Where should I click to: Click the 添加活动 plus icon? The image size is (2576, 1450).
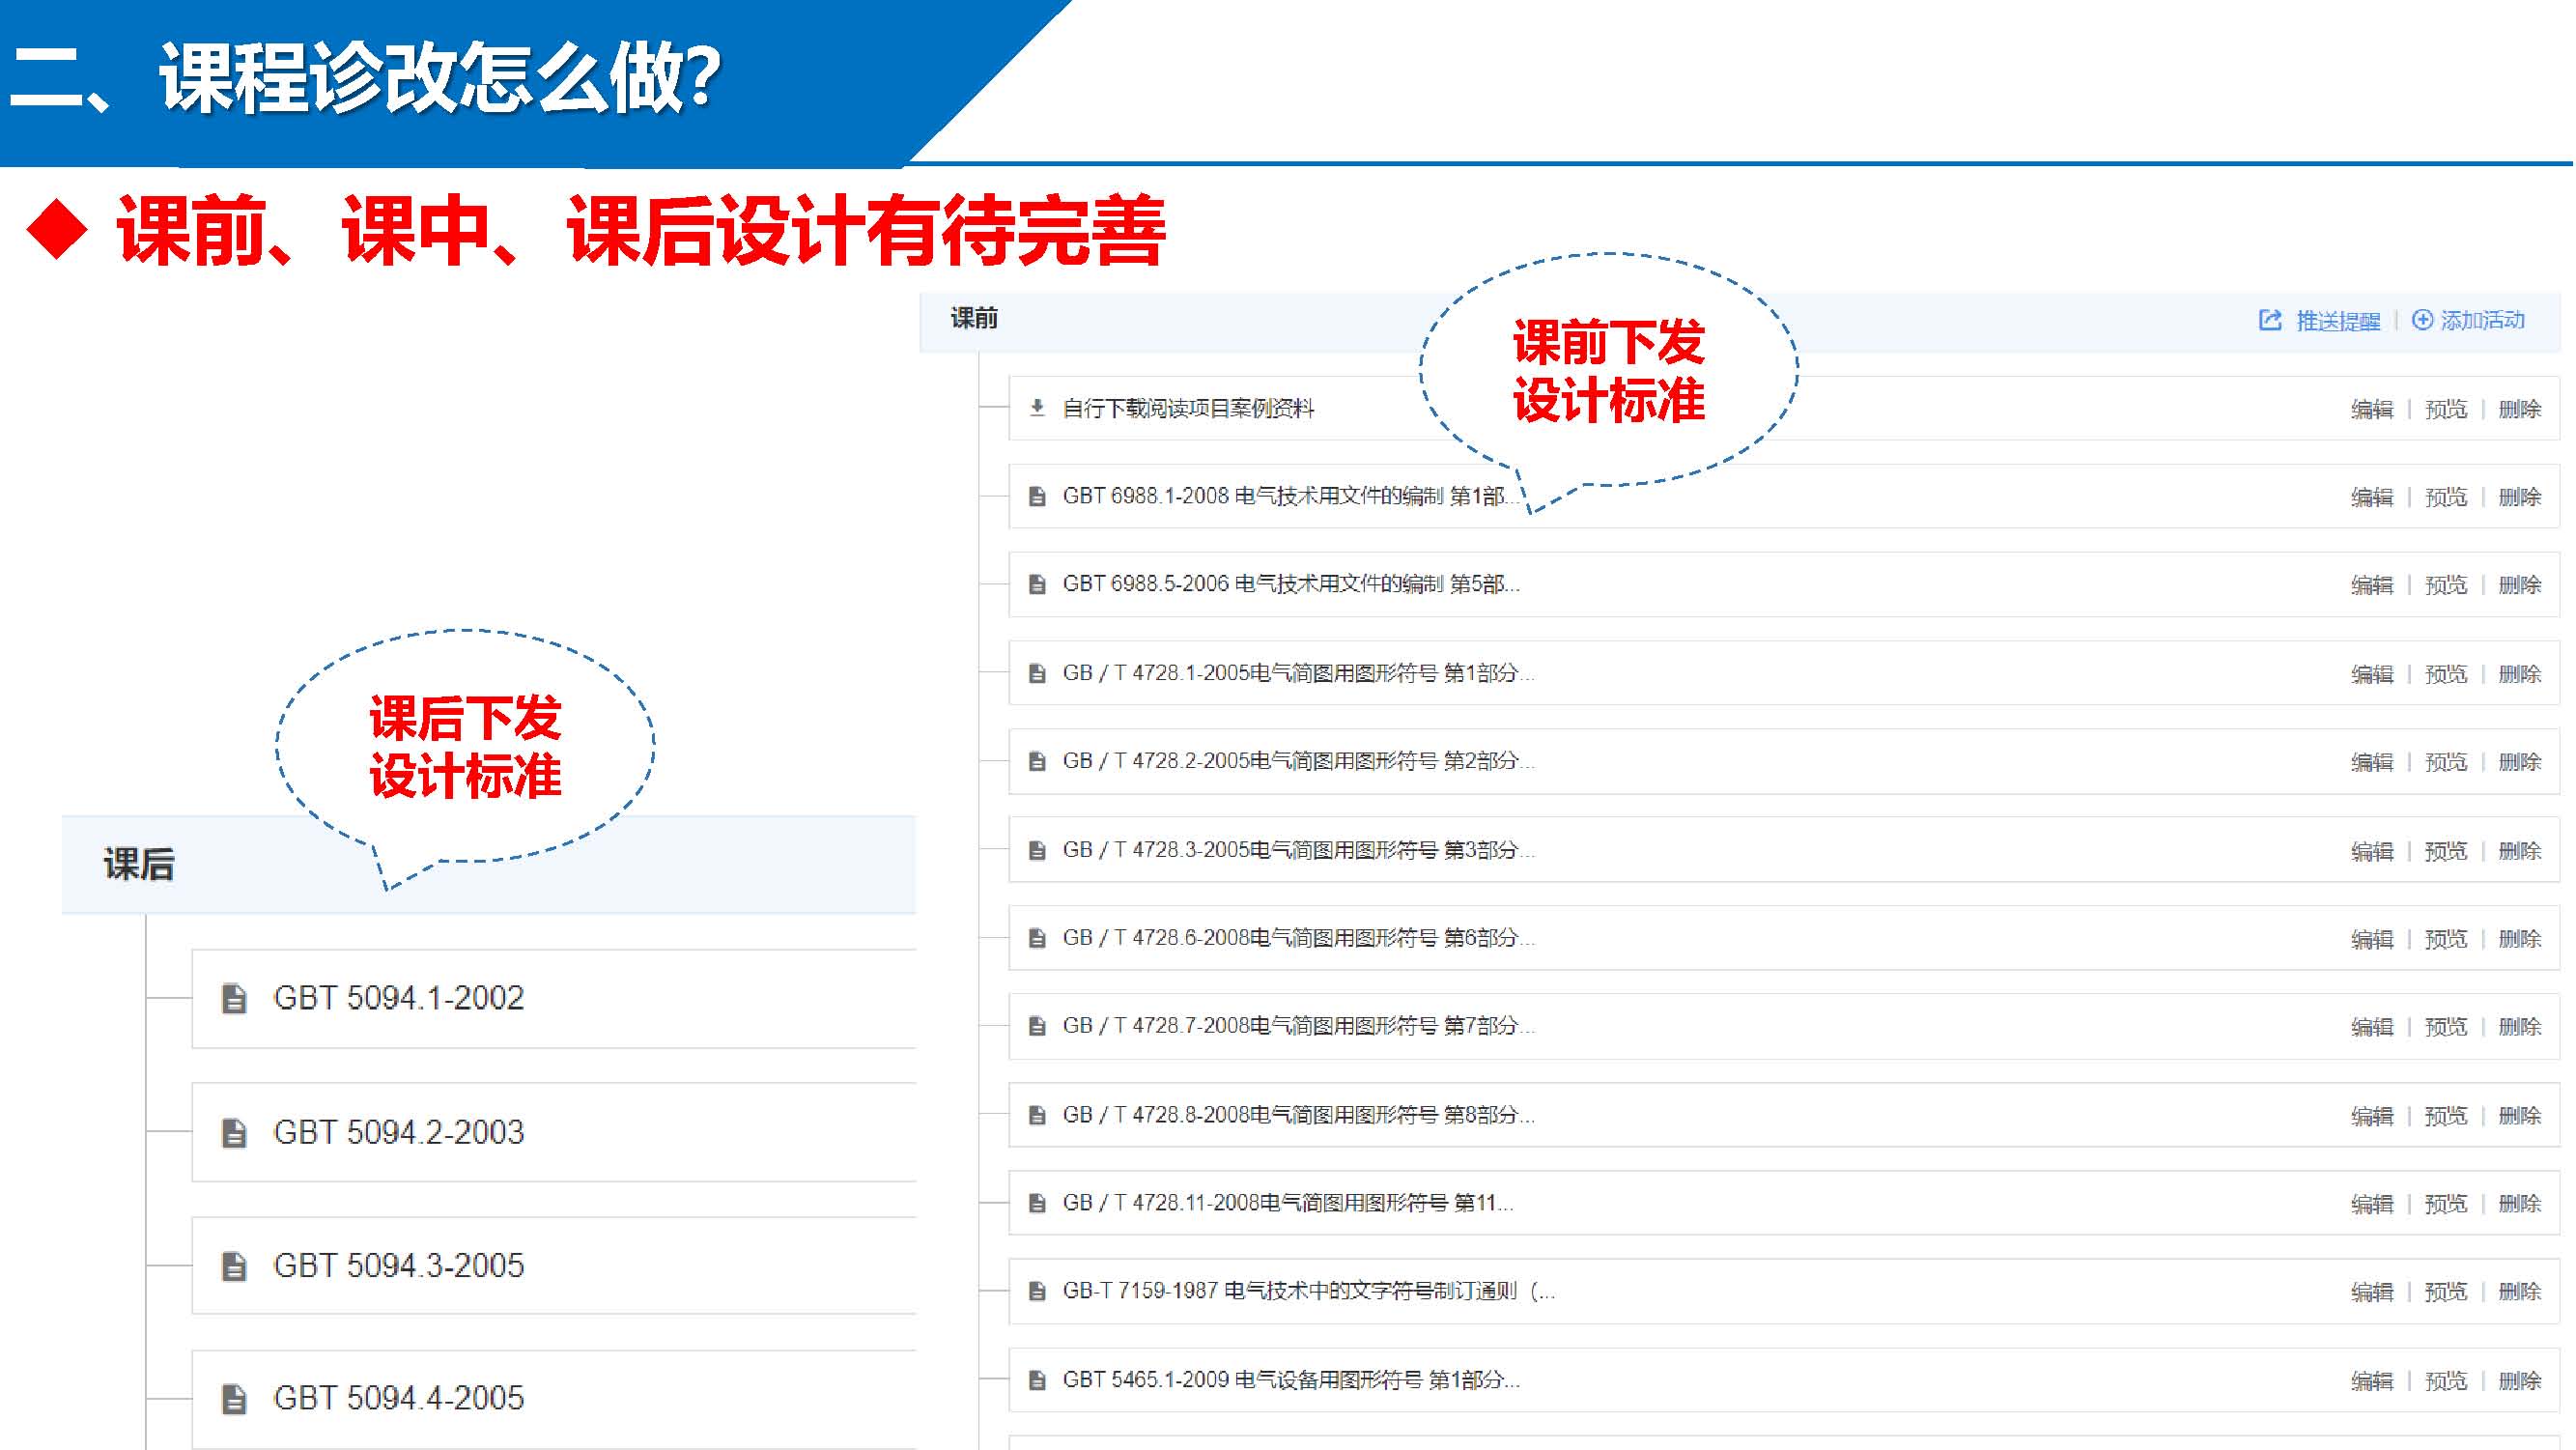(2422, 320)
